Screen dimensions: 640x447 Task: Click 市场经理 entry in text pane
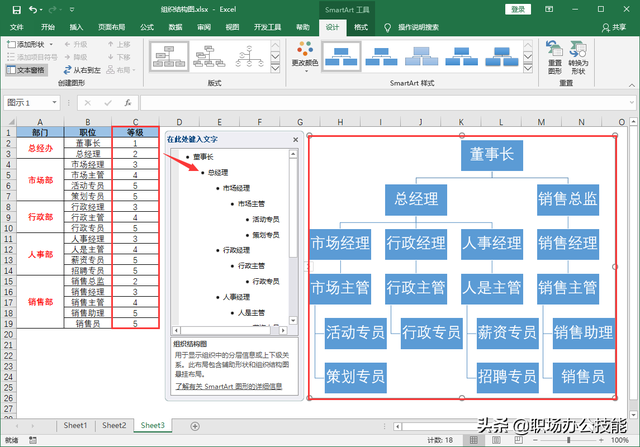236,188
